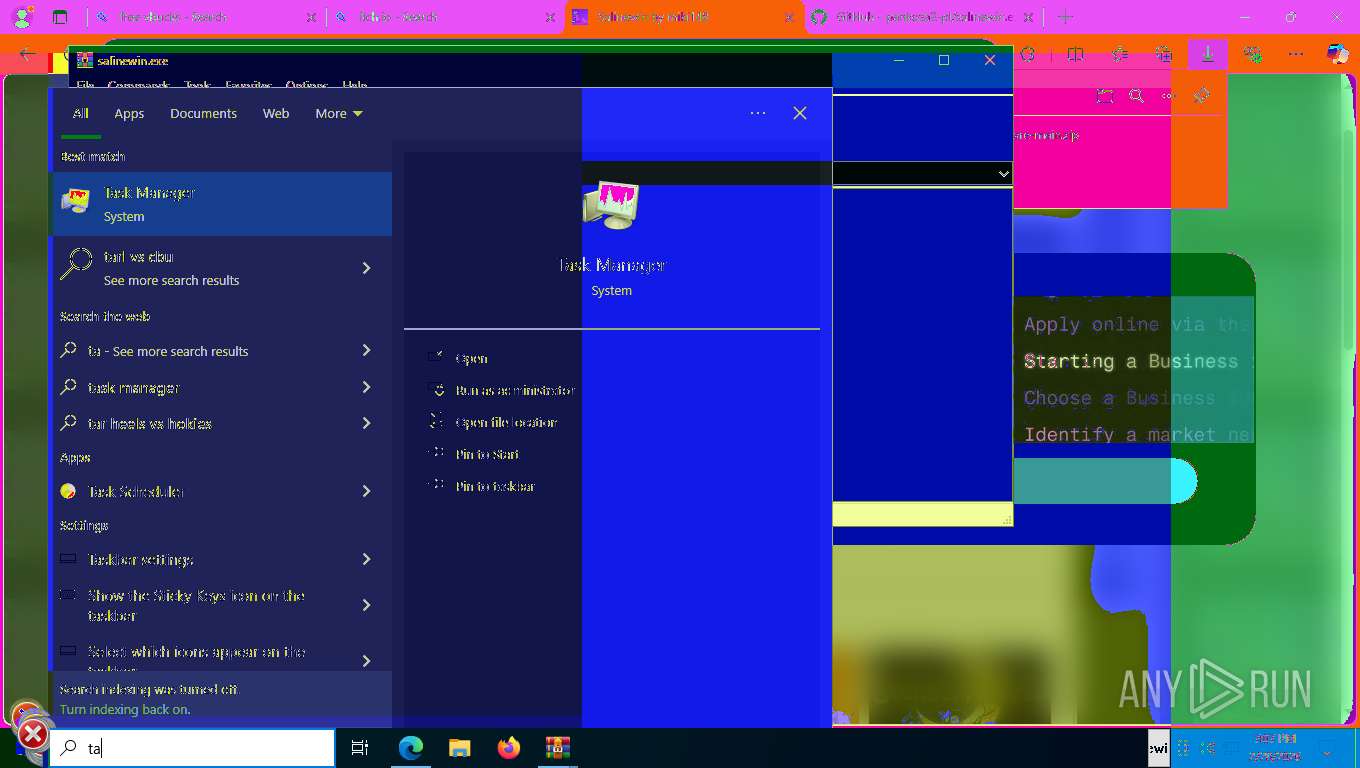Open File Explorer from taskbar
Viewport: 1360px width, 768px height.
point(459,748)
